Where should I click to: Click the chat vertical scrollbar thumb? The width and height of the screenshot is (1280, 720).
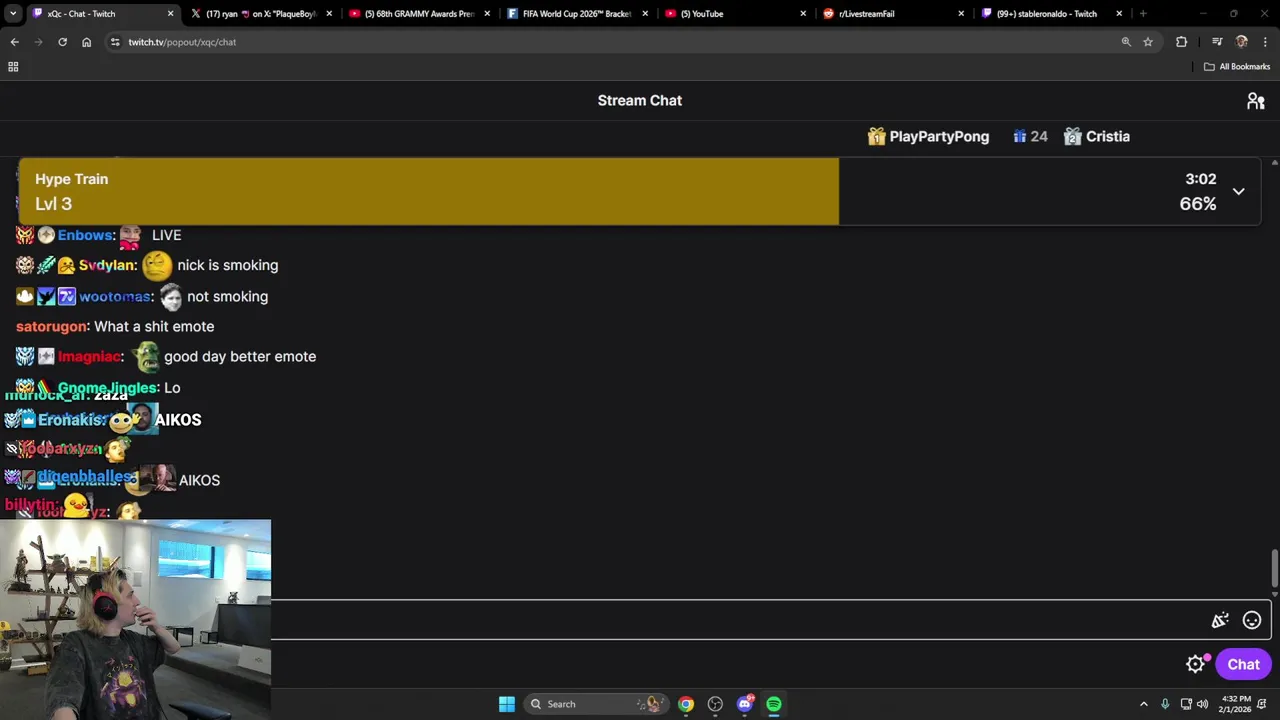1274,569
